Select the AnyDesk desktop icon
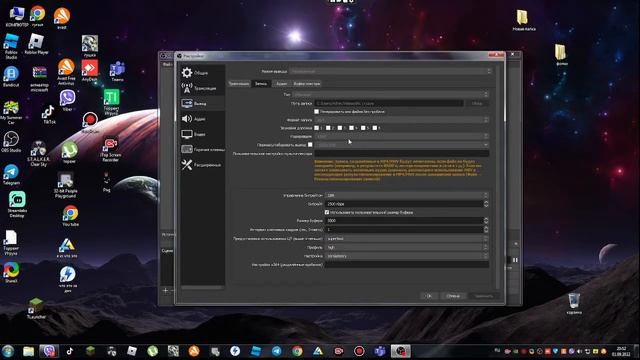The width and height of the screenshot is (640, 360). pos(89,70)
